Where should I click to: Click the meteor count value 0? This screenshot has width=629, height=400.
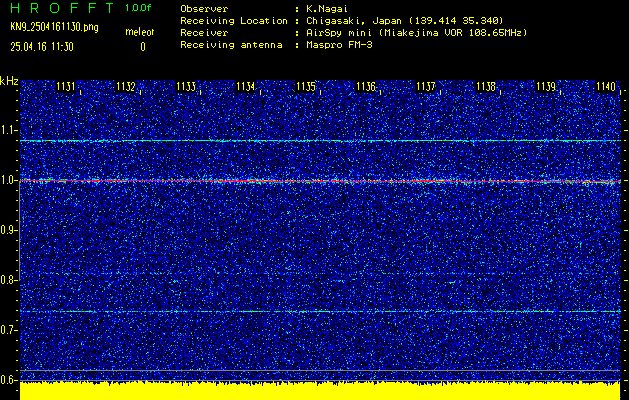coord(143,47)
